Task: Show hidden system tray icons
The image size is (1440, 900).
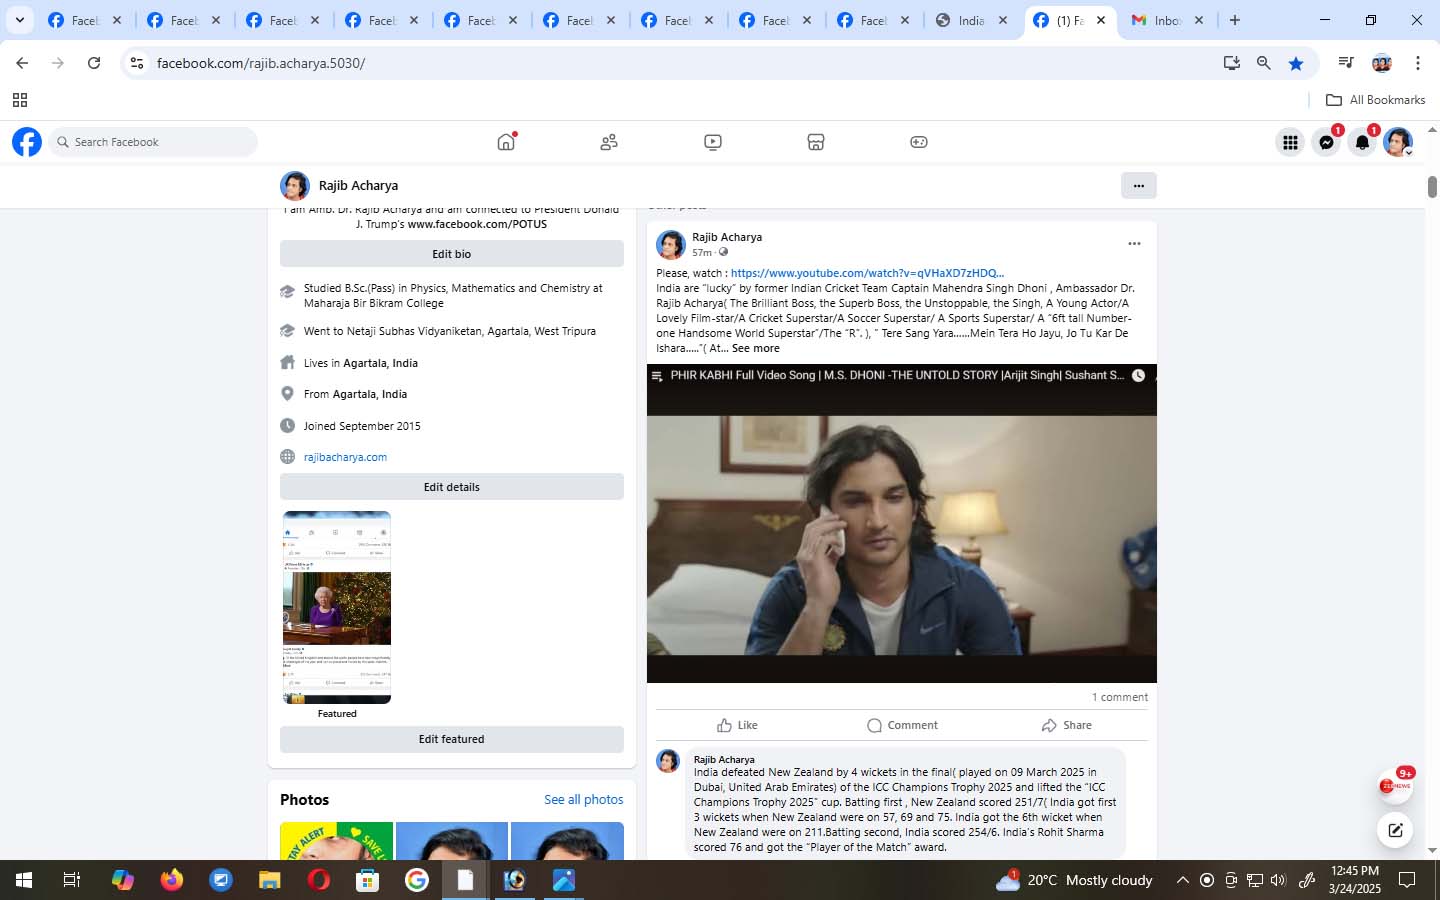Action: pyautogui.click(x=1182, y=880)
